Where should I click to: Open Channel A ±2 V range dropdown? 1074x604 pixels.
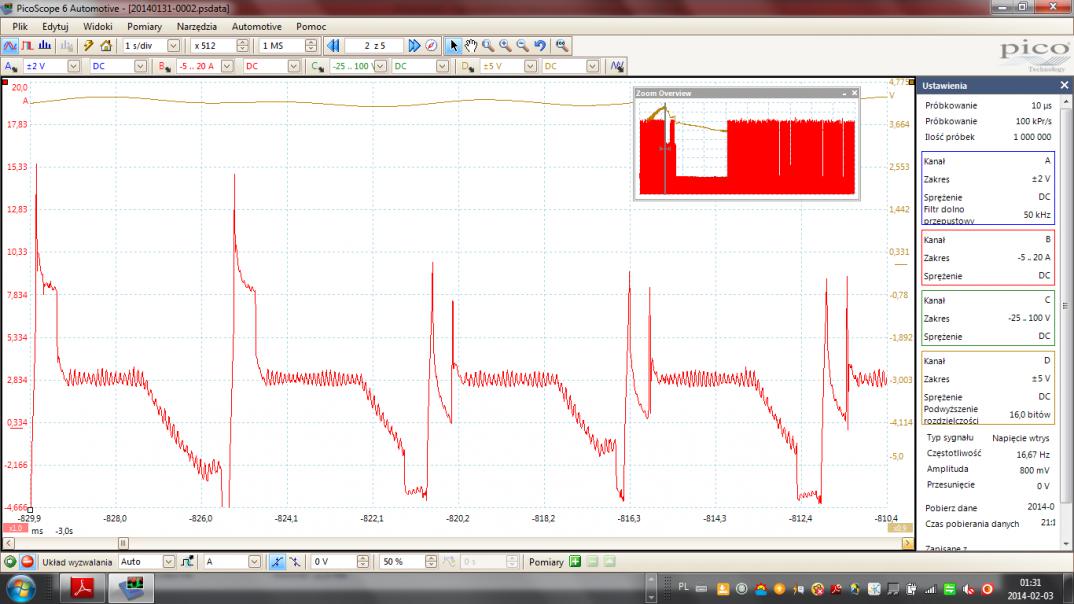[71, 66]
